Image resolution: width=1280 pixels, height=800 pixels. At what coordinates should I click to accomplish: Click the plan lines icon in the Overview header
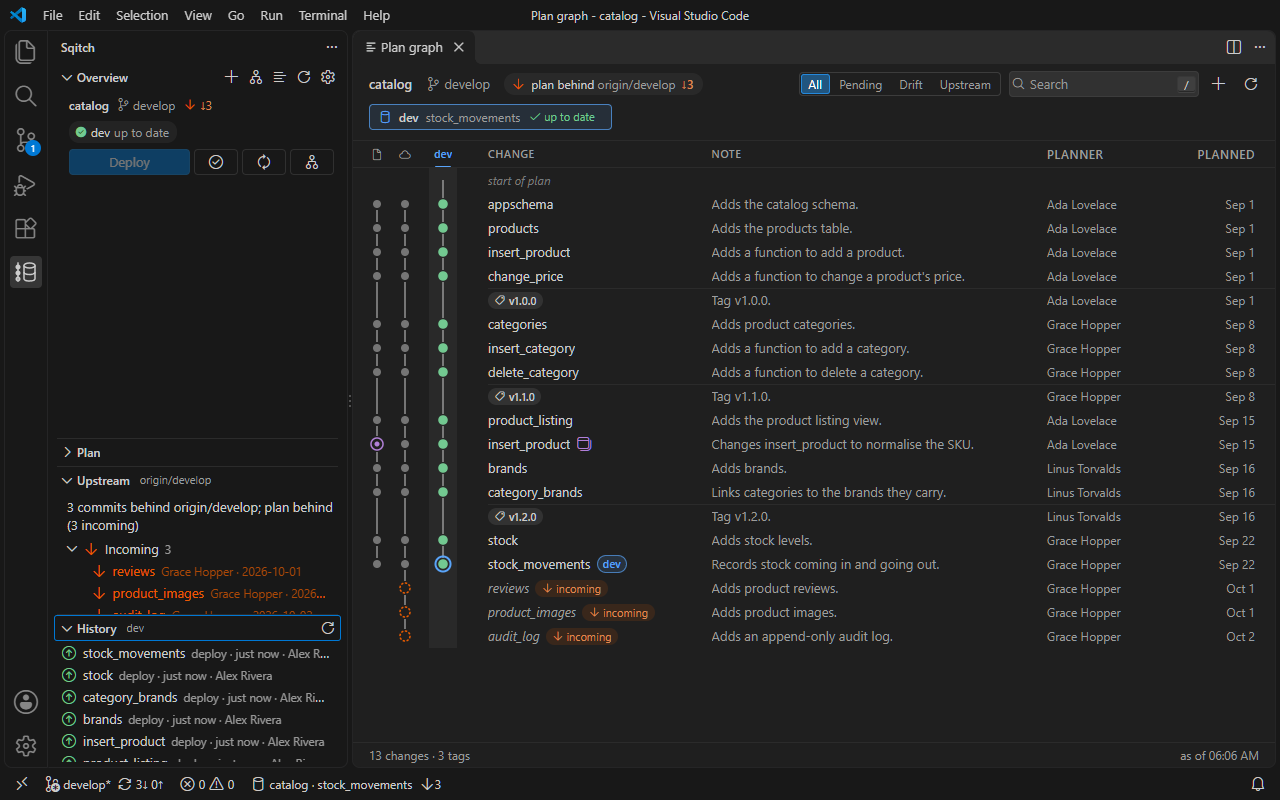pos(280,77)
